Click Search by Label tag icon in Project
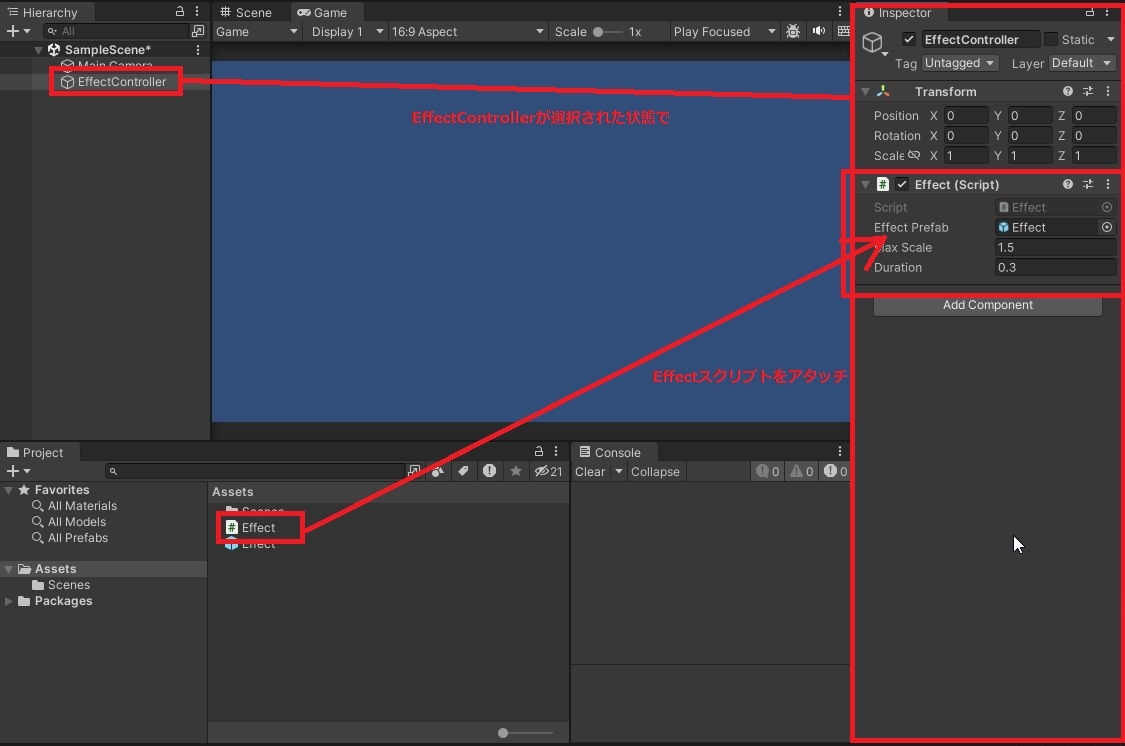 tap(463, 471)
